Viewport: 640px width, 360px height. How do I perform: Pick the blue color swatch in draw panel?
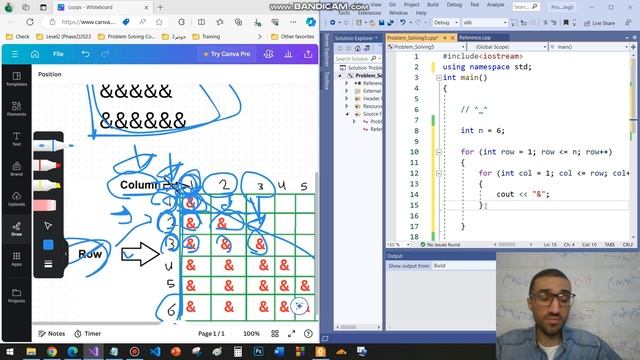[x=48, y=244]
